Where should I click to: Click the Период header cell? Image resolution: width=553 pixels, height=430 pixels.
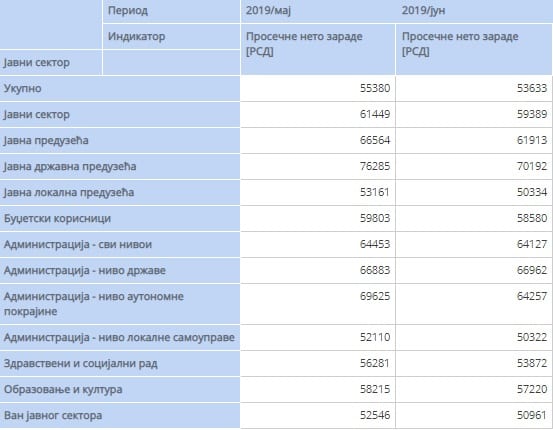tap(171, 11)
